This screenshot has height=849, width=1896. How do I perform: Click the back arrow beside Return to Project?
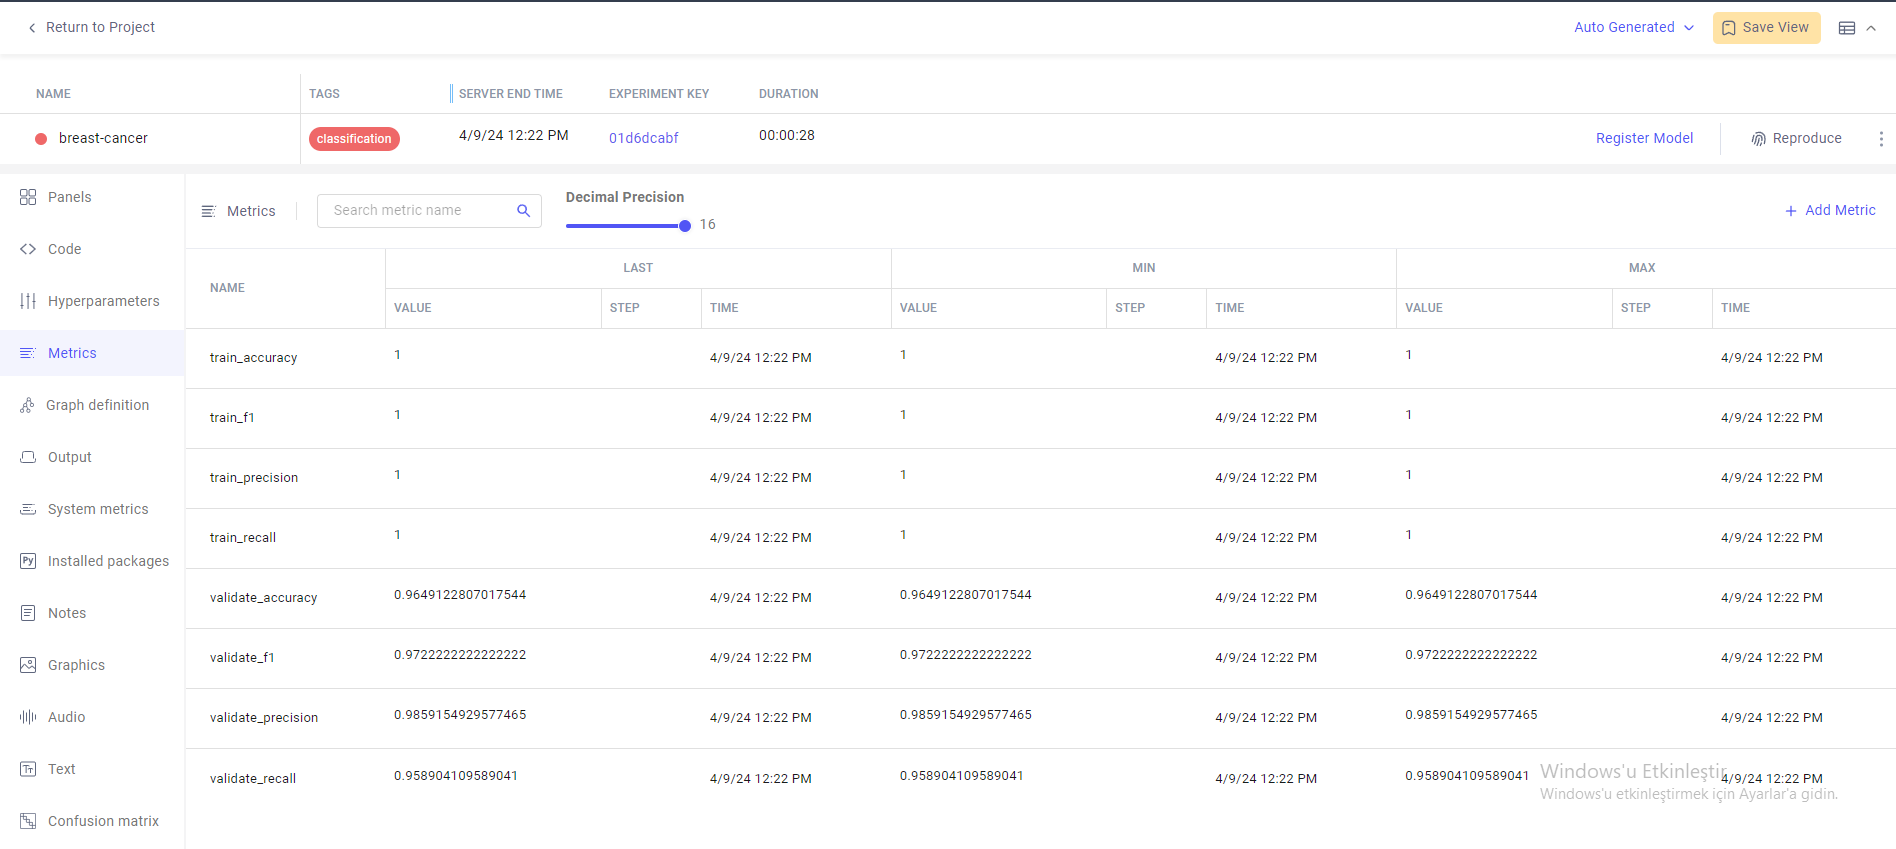pos(32,28)
